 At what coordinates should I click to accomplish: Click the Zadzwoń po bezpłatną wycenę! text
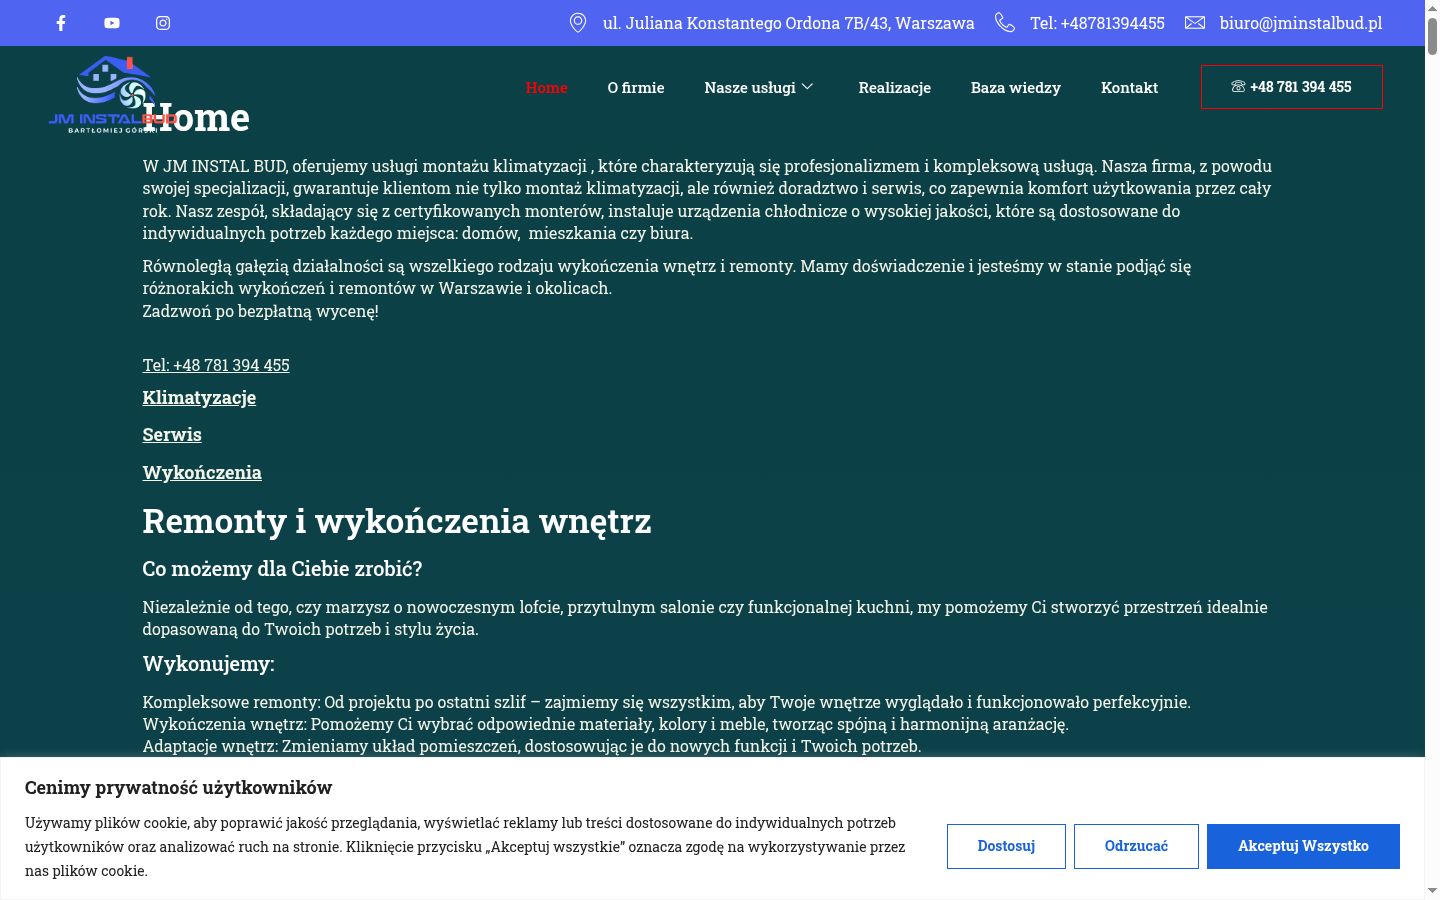pyautogui.click(x=261, y=311)
